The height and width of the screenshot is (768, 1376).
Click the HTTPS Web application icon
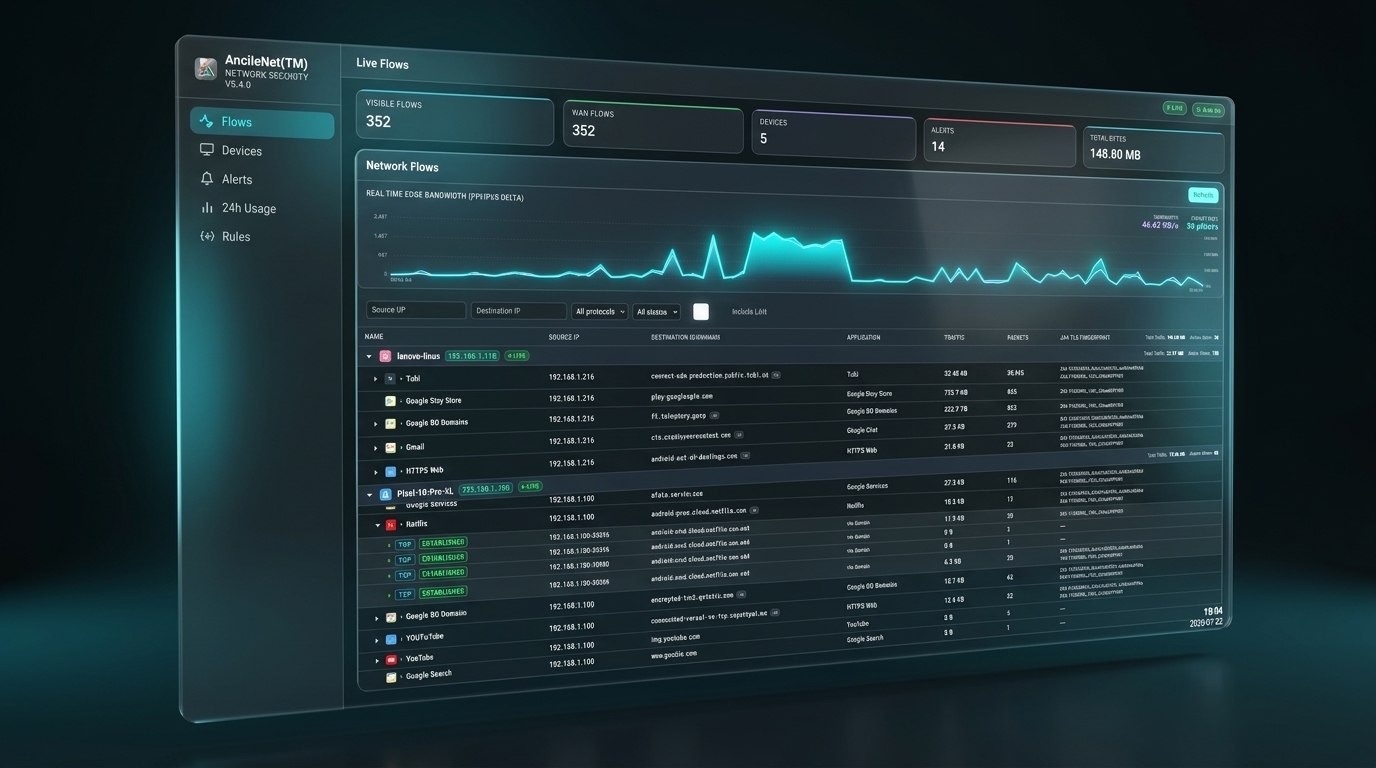pos(391,471)
